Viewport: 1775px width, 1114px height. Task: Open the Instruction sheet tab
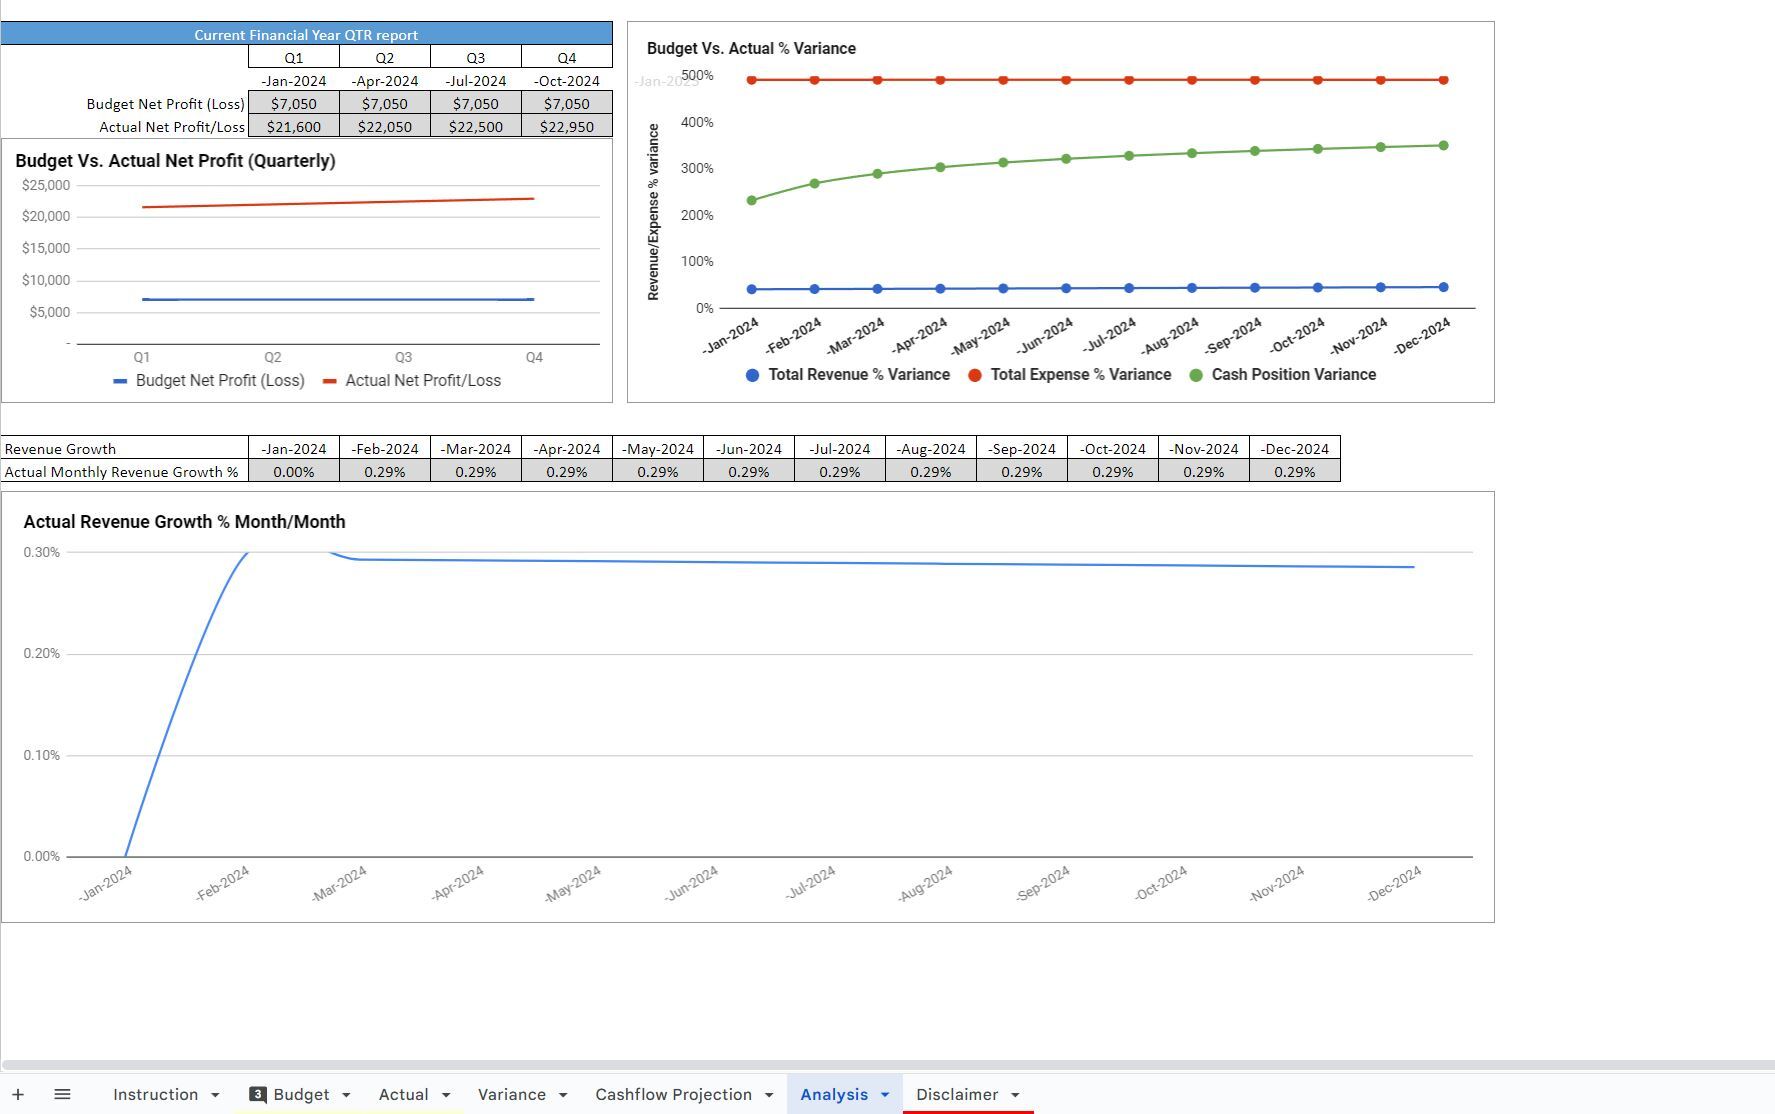pyautogui.click(x=155, y=1095)
